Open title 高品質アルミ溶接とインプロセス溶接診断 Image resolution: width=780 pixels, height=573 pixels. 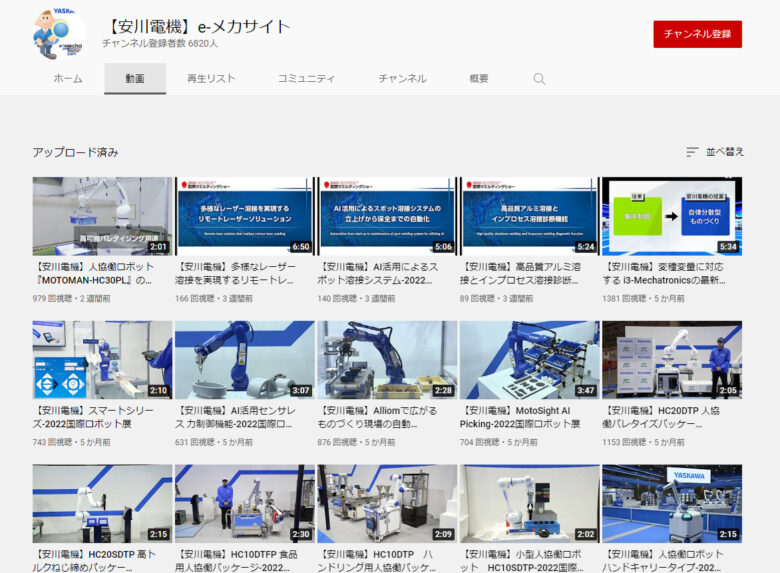coord(520,274)
